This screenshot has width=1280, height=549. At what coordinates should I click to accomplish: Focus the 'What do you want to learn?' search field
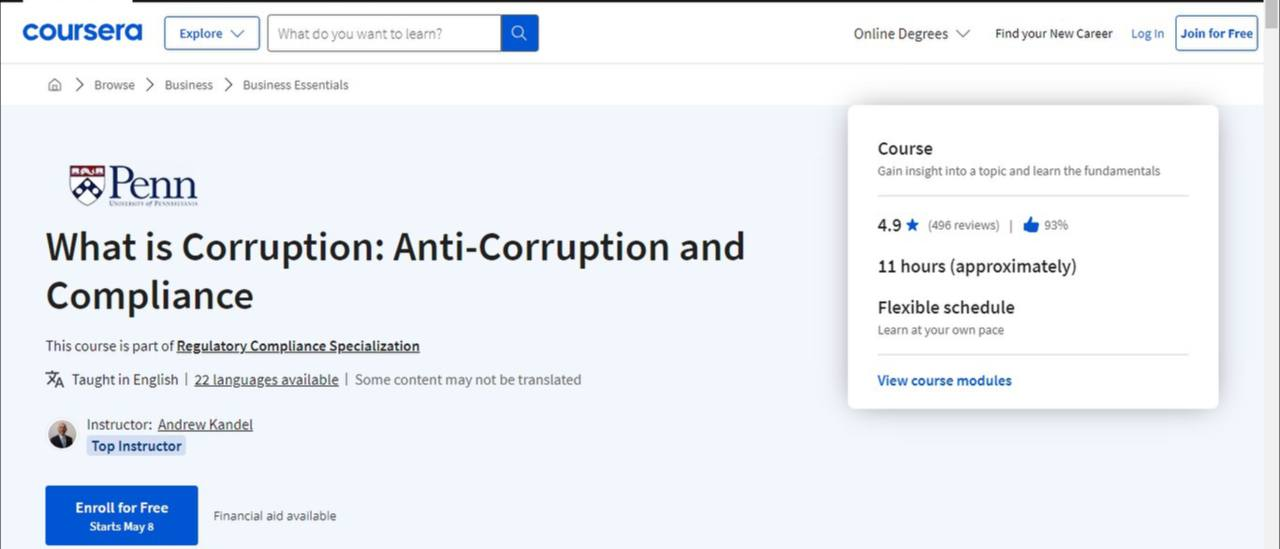tap(384, 33)
